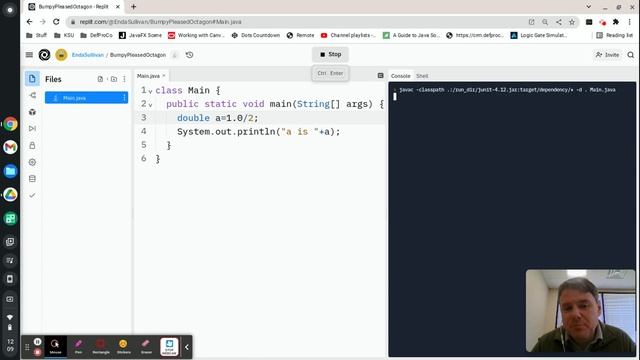This screenshot has width=640, height=360.
Task: Open the DefProCo bookmarks folder
Action: tap(96, 36)
